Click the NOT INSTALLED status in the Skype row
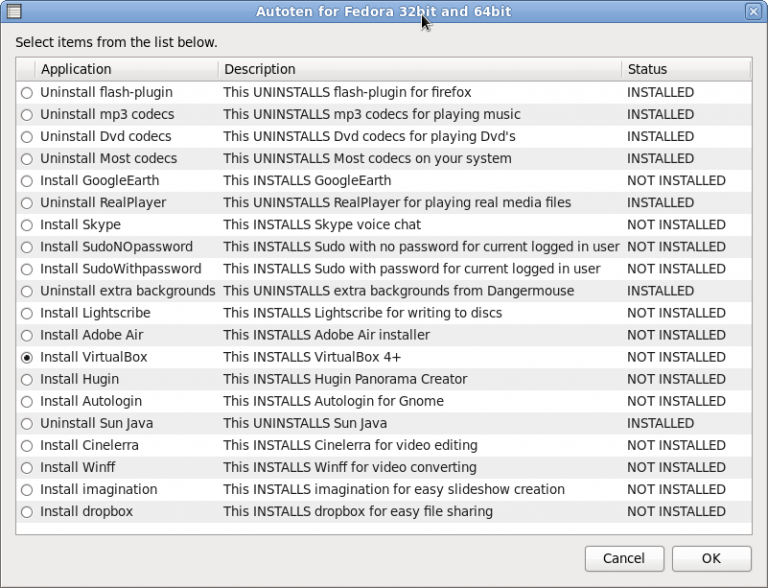The width and height of the screenshot is (768, 588). pos(676,225)
